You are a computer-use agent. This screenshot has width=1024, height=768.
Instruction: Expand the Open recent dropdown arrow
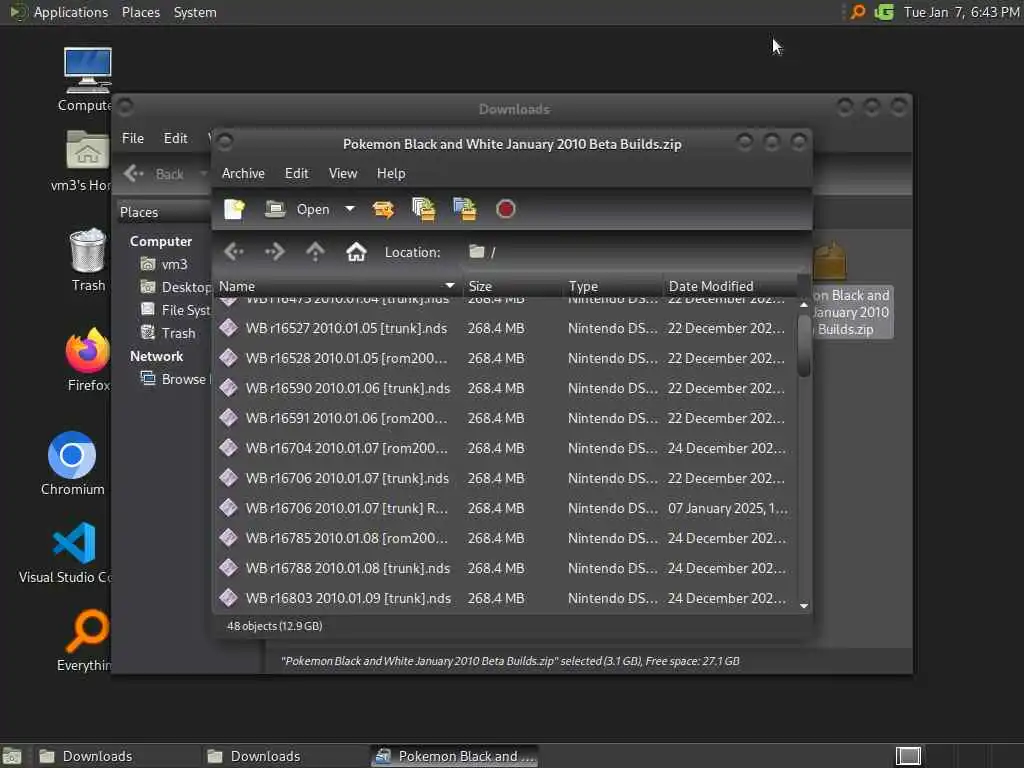pos(350,209)
